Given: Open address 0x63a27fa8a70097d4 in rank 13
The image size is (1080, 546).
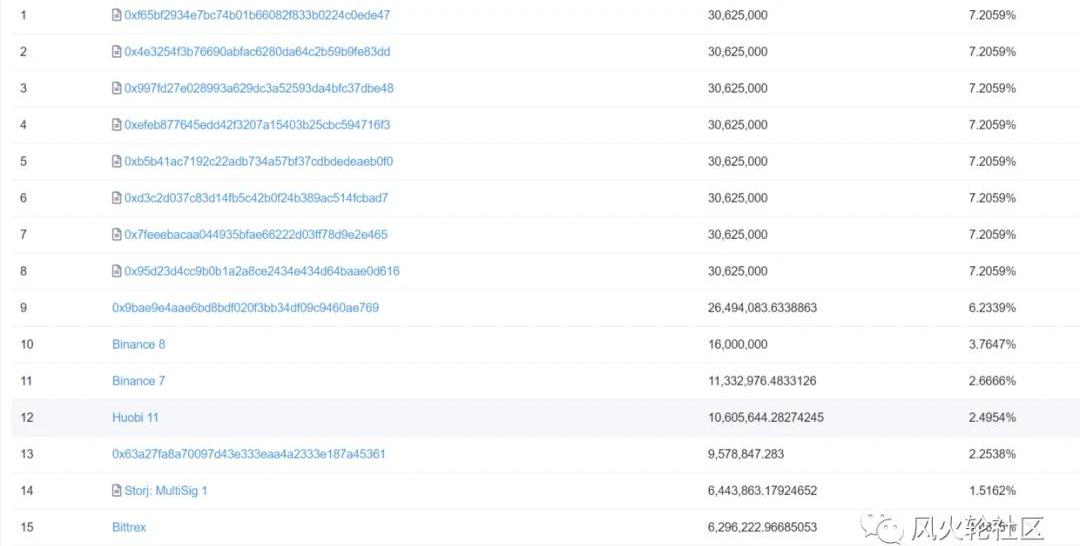Looking at the screenshot, I should tap(248, 454).
